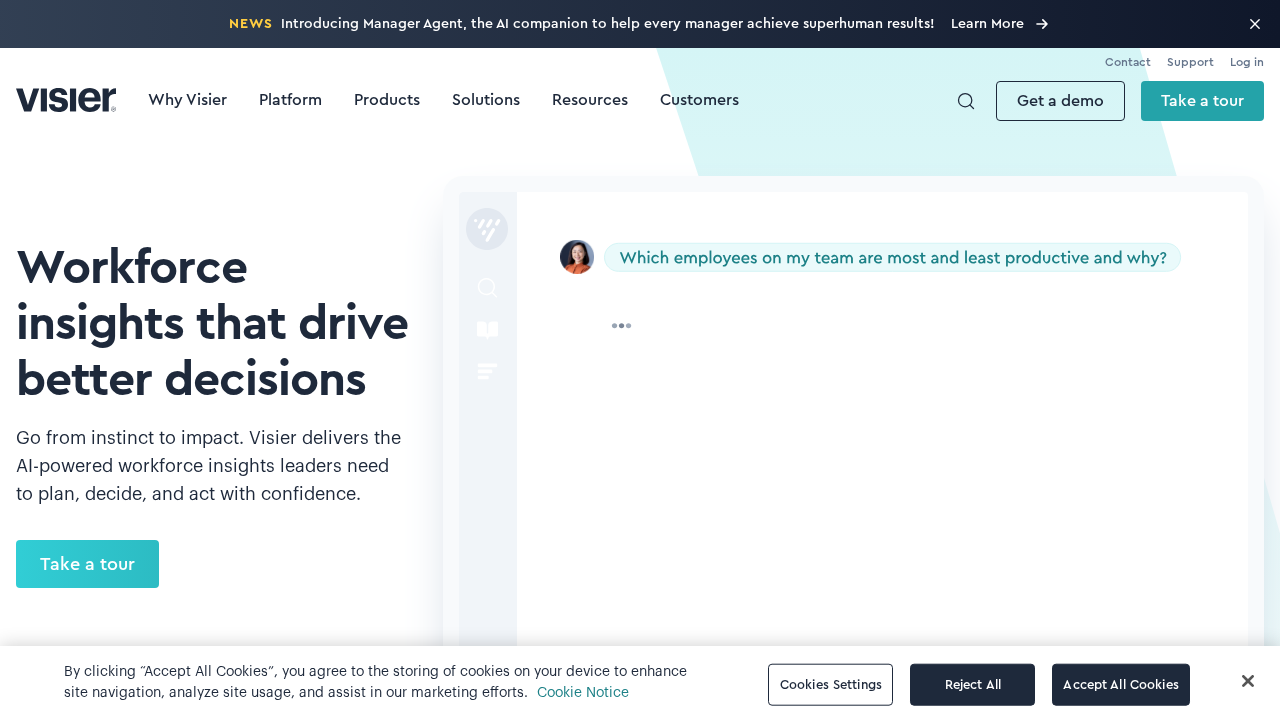
Task: Open the book icon in demo sidebar
Action: tap(487, 330)
